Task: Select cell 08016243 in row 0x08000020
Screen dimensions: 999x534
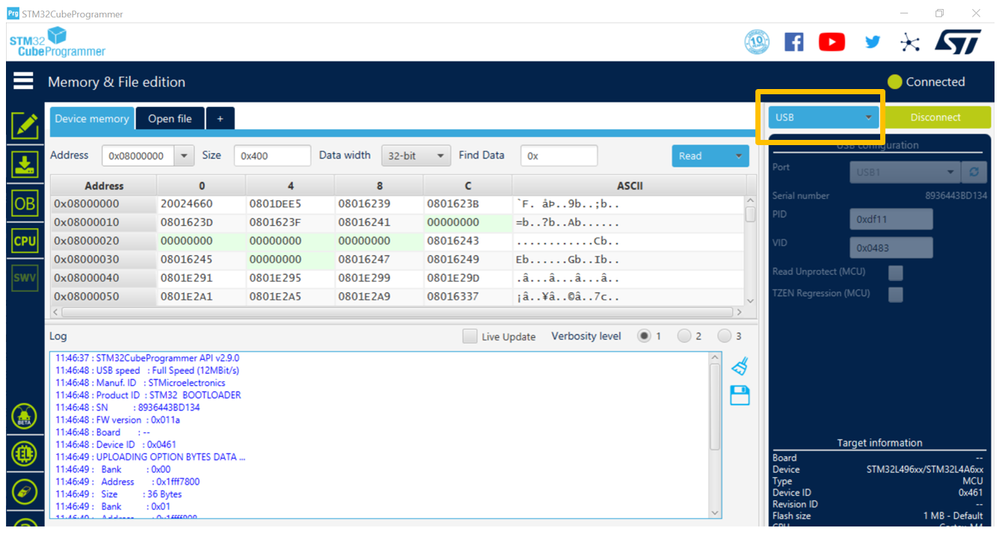Action: [468, 241]
